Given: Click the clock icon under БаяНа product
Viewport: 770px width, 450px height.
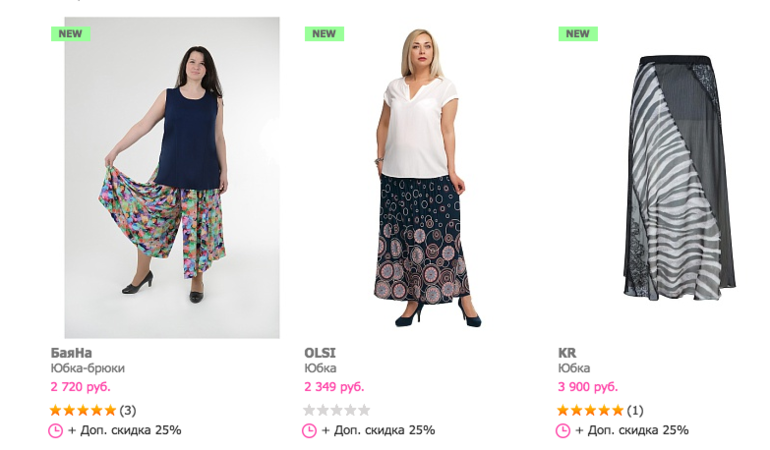Looking at the screenshot, I should [x=56, y=430].
